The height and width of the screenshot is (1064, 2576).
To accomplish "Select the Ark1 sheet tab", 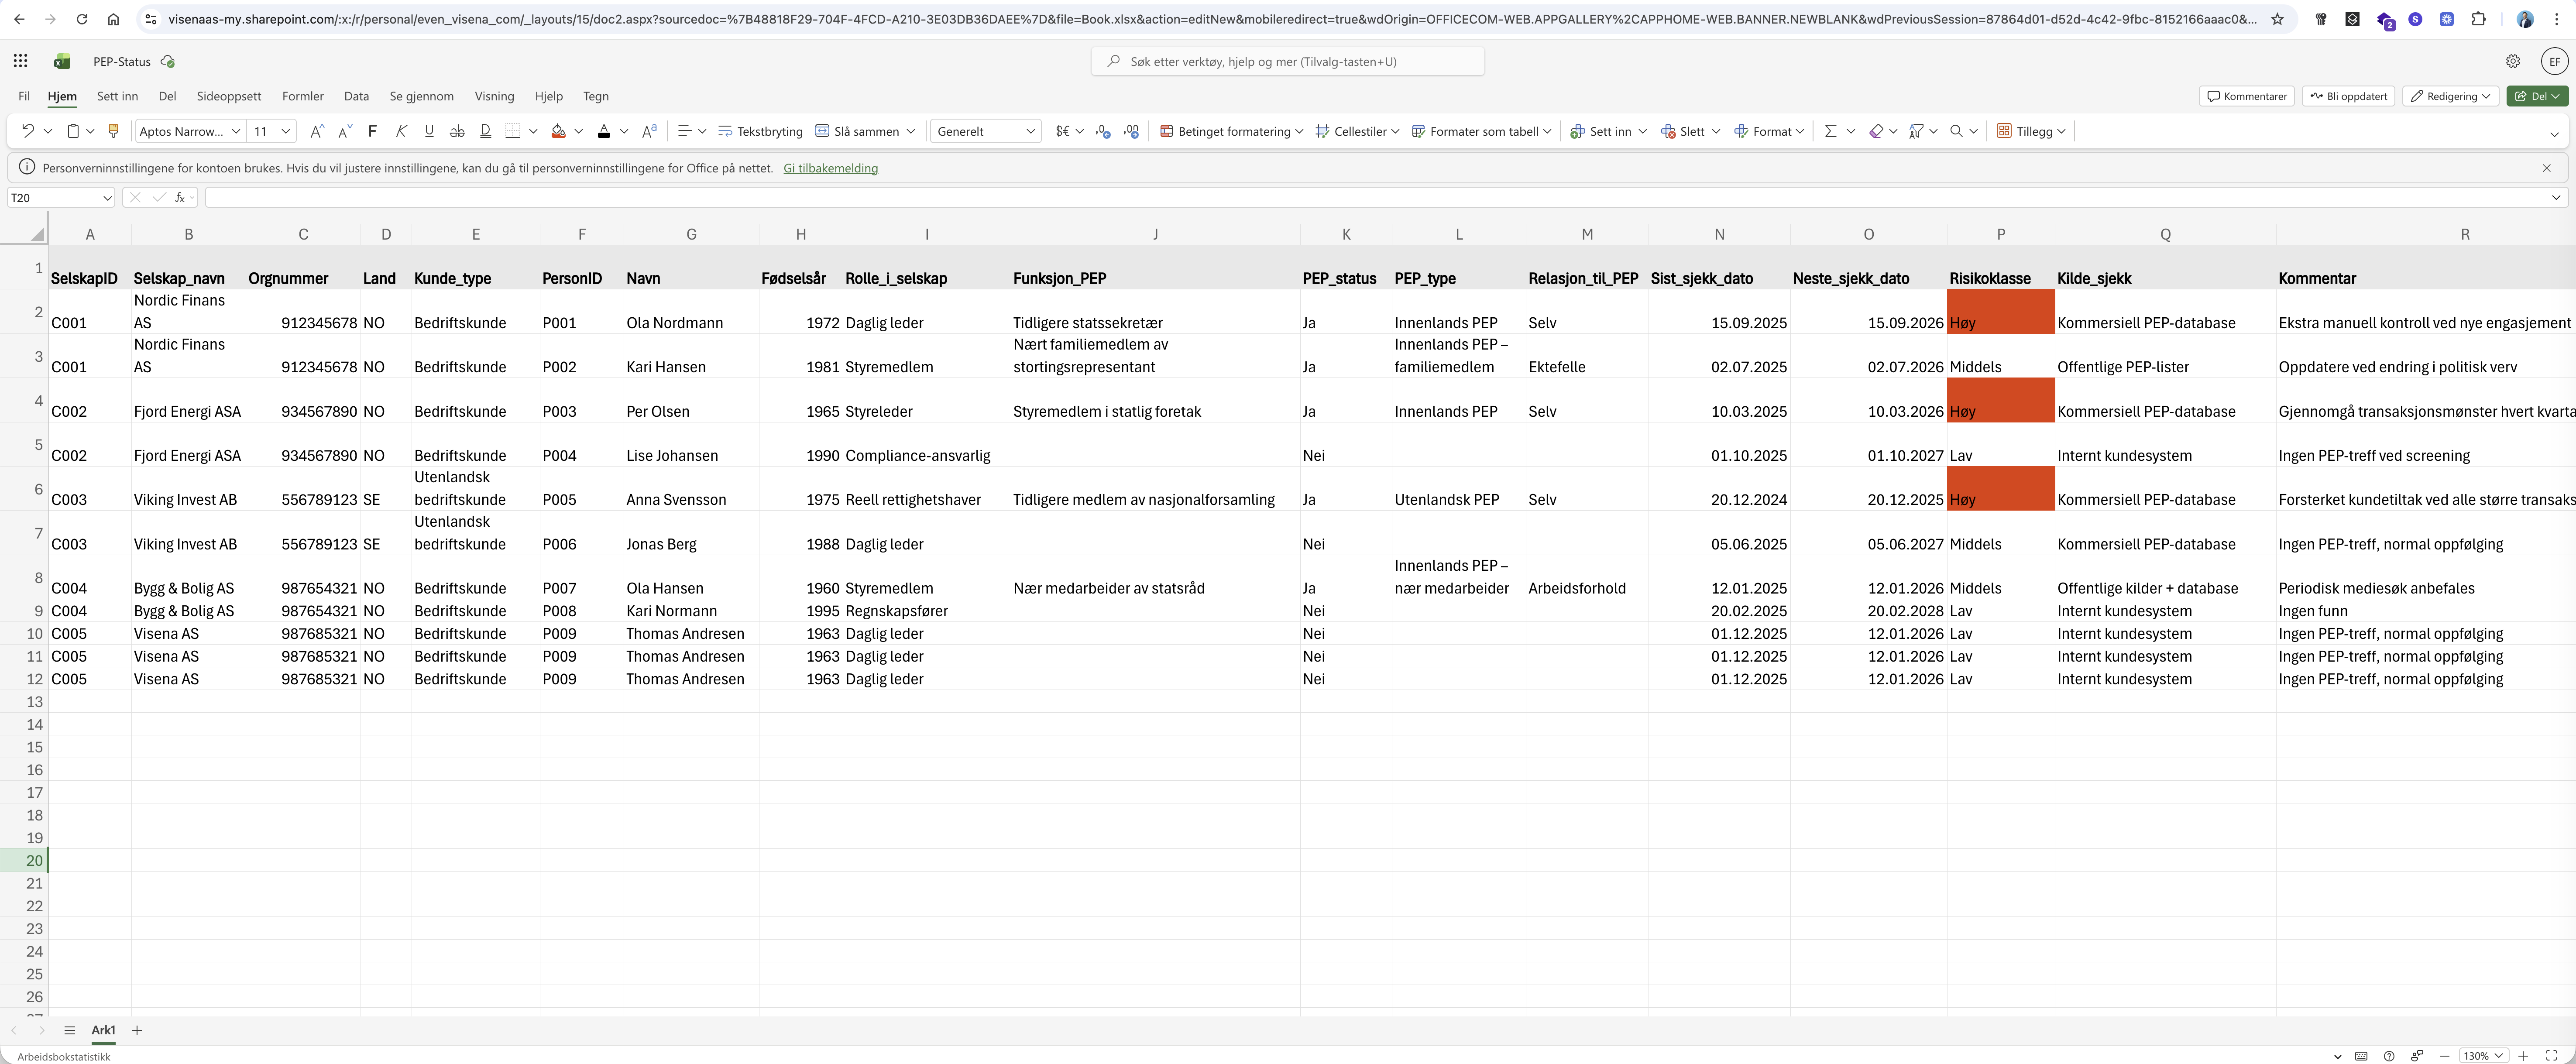I will tap(103, 1030).
